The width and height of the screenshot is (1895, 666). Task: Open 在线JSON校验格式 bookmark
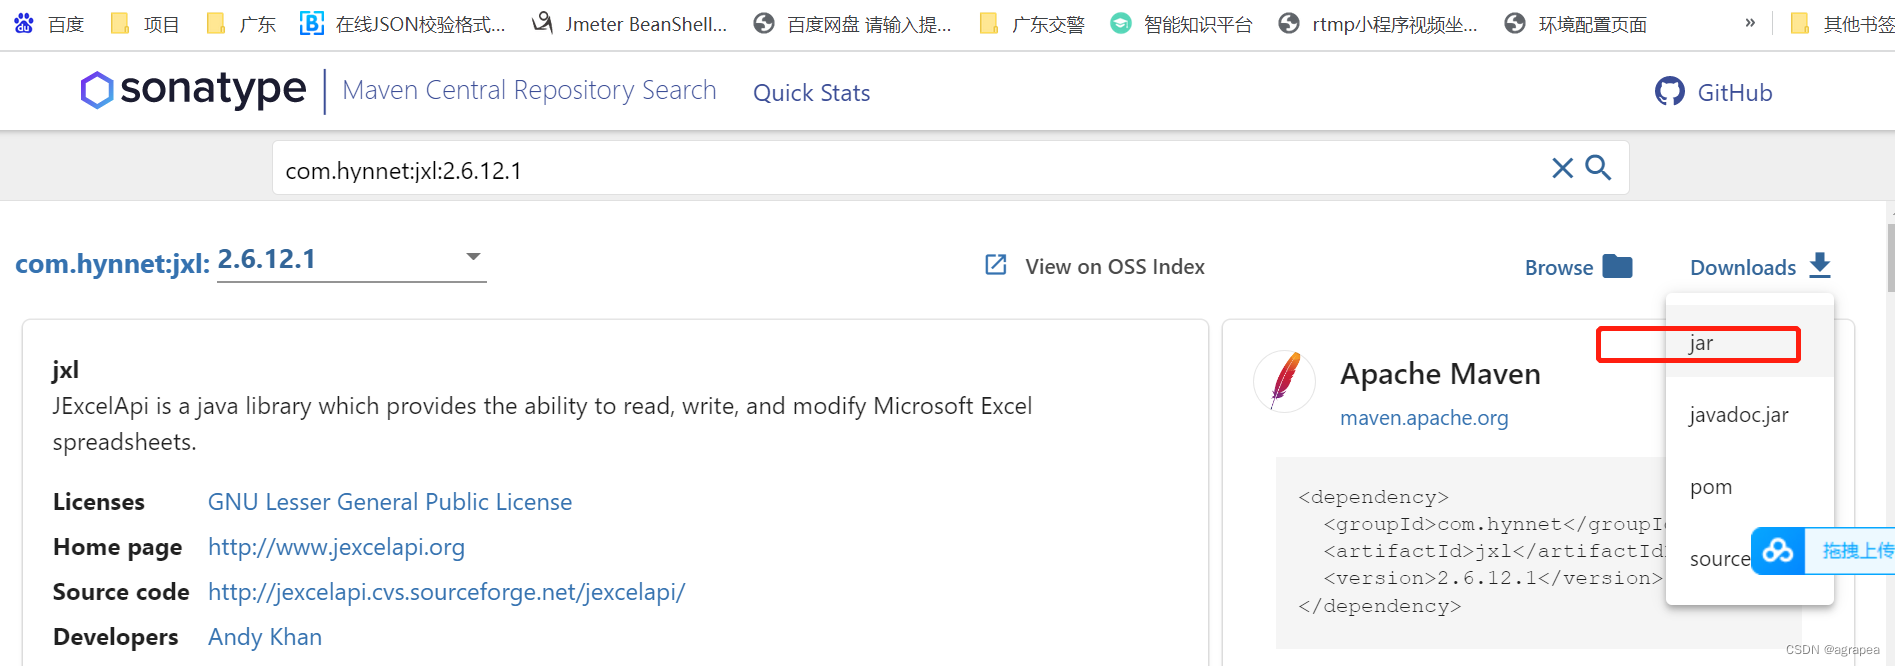403,24
